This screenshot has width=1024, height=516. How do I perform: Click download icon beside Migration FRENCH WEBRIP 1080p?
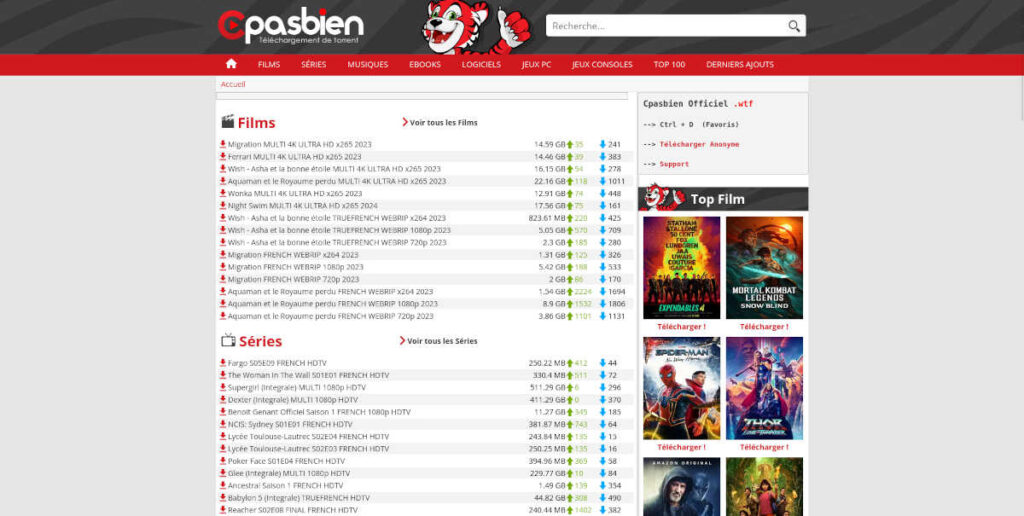223,267
